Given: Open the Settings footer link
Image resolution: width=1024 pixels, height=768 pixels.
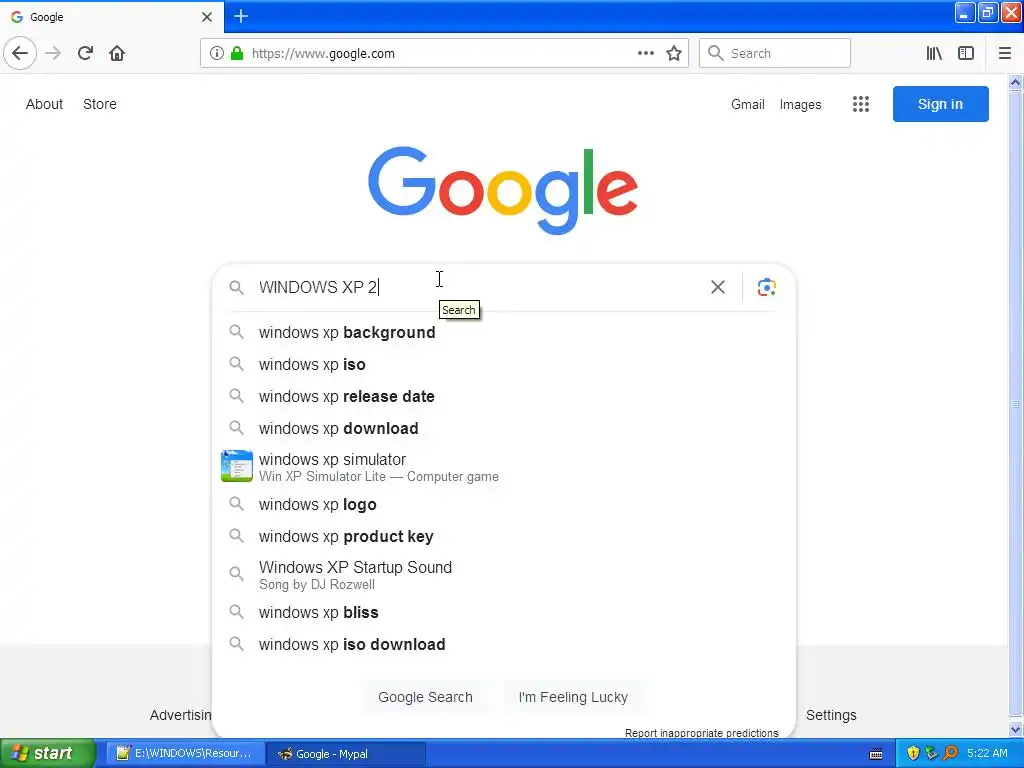Looking at the screenshot, I should coord(831,715).
